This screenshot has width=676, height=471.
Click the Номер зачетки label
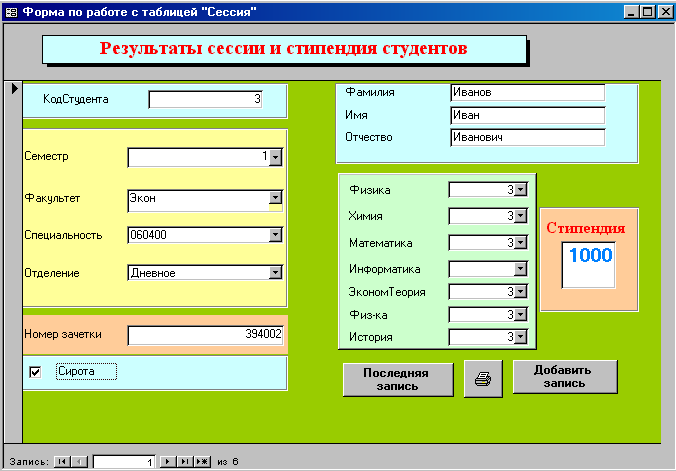tap(63, 334)
